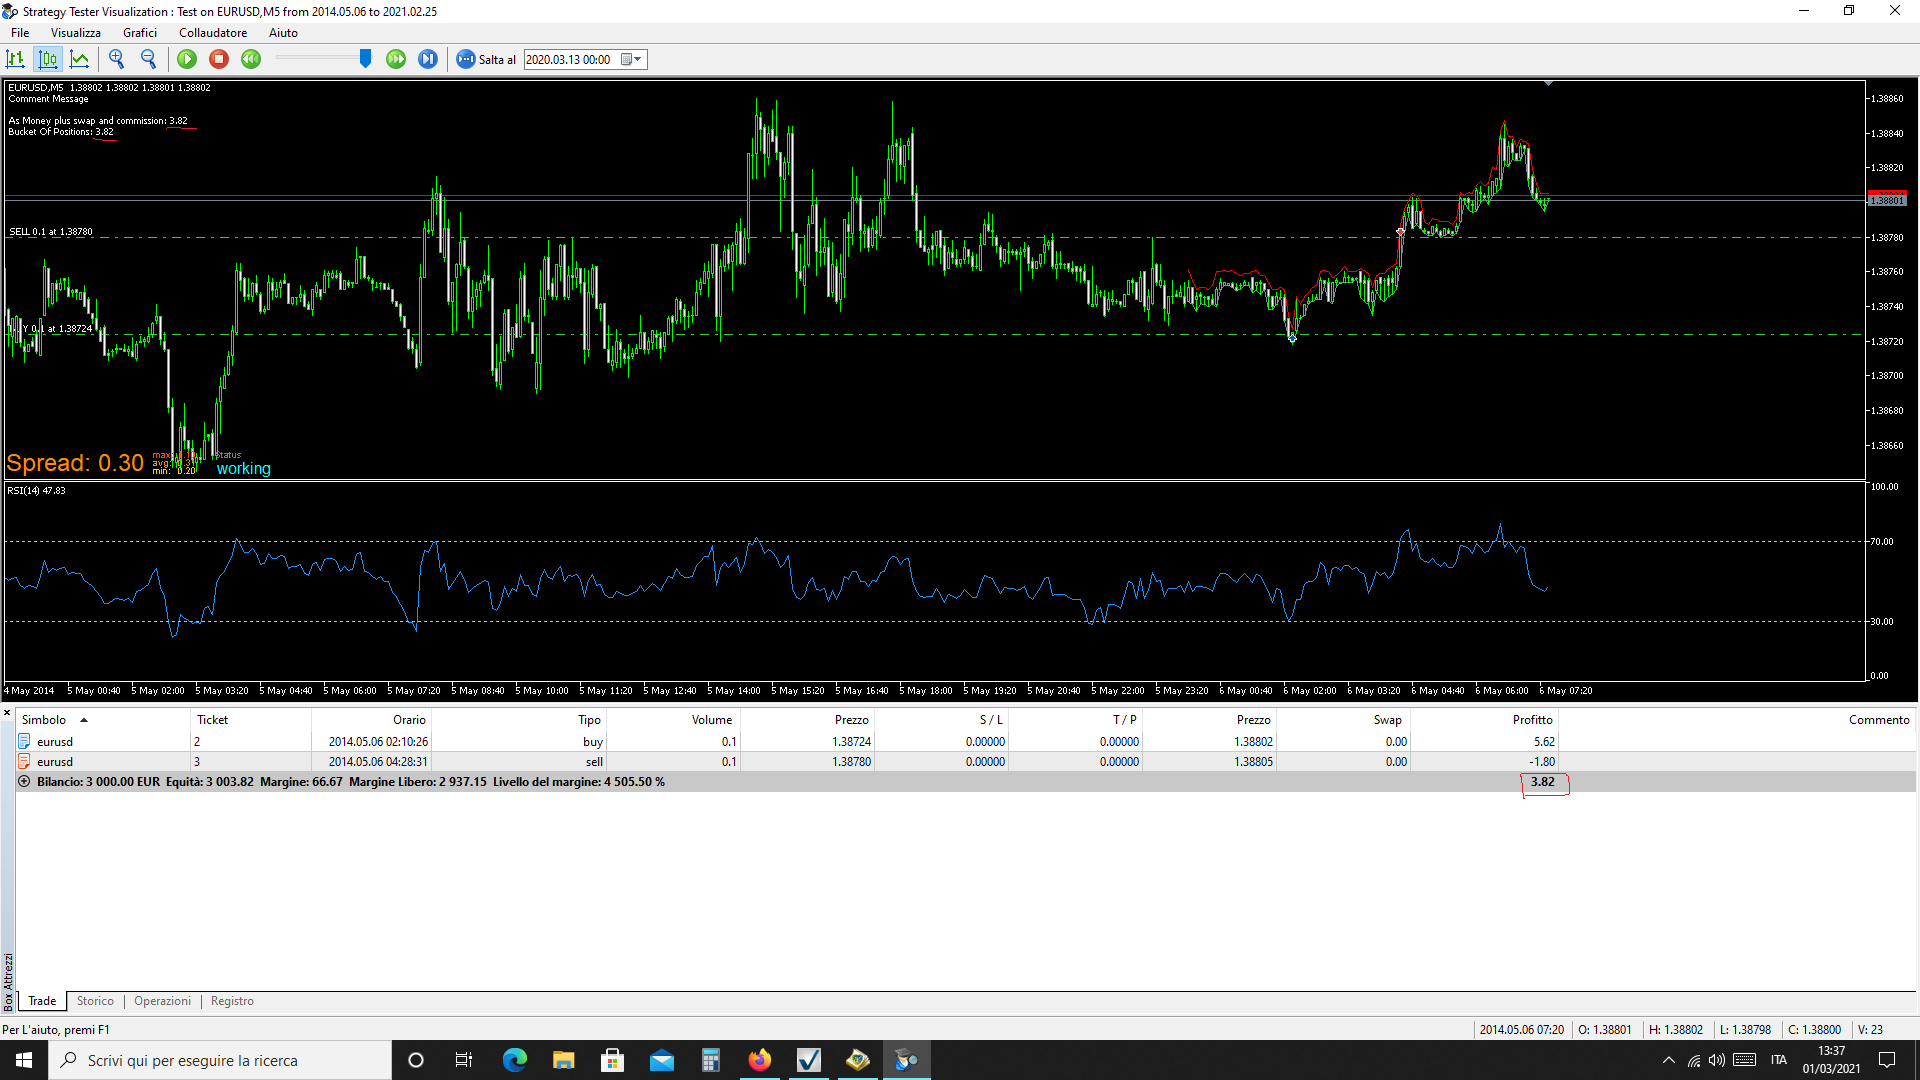The width and height of the screenshot is (1920, 1080).
Task: Open the Windows Start menu
Action: point(24,1060)
